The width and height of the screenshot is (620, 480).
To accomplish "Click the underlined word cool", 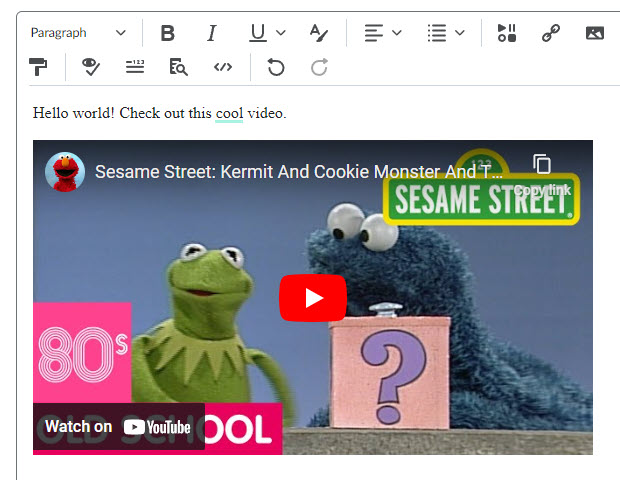I will click(229, 113).
